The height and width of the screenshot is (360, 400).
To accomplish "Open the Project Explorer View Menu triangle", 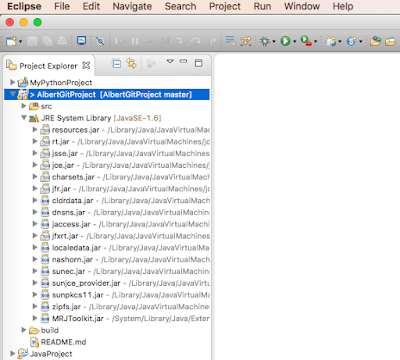I will 170,61.
